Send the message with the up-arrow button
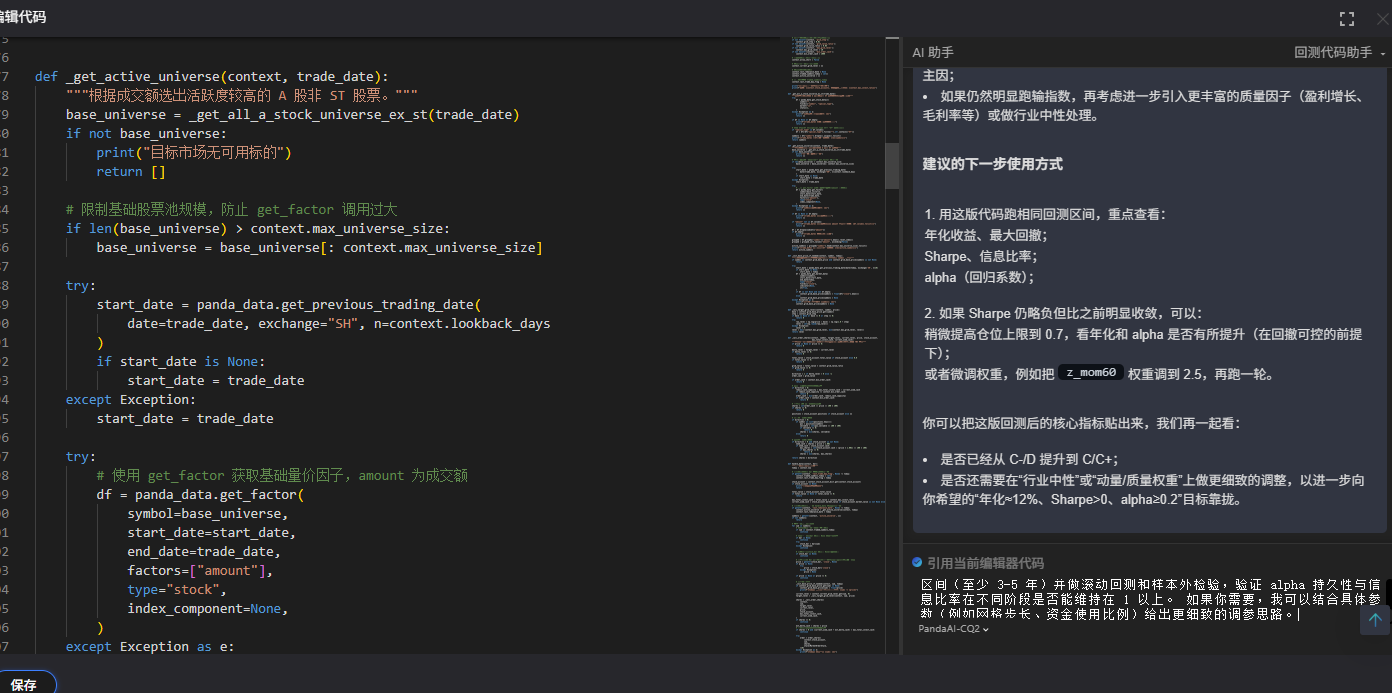The height and width of the screenshot is (693, 1392). click(1374, 620)
